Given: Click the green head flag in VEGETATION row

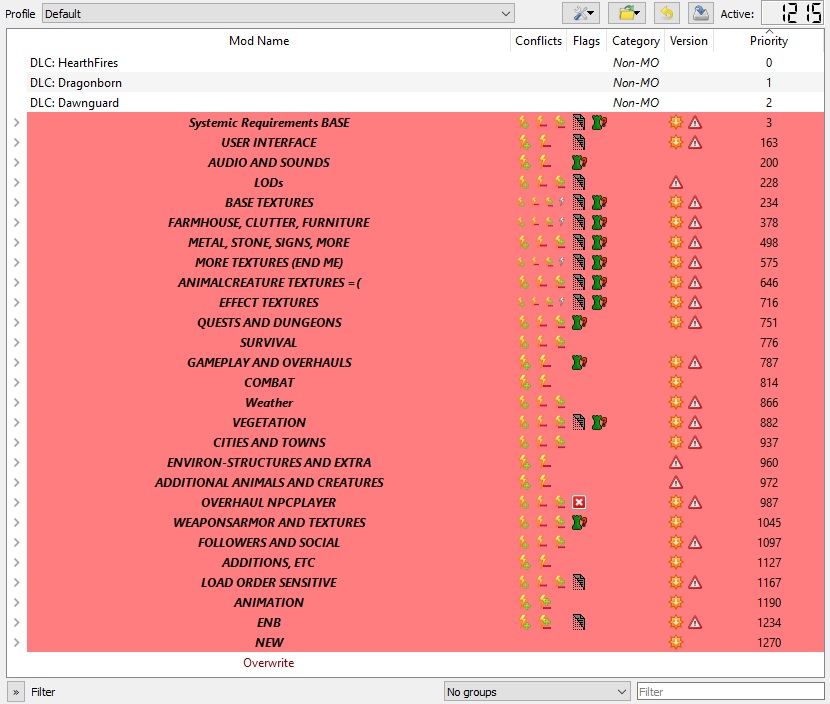Looking at the screenshot, I should tap(599, 422).
